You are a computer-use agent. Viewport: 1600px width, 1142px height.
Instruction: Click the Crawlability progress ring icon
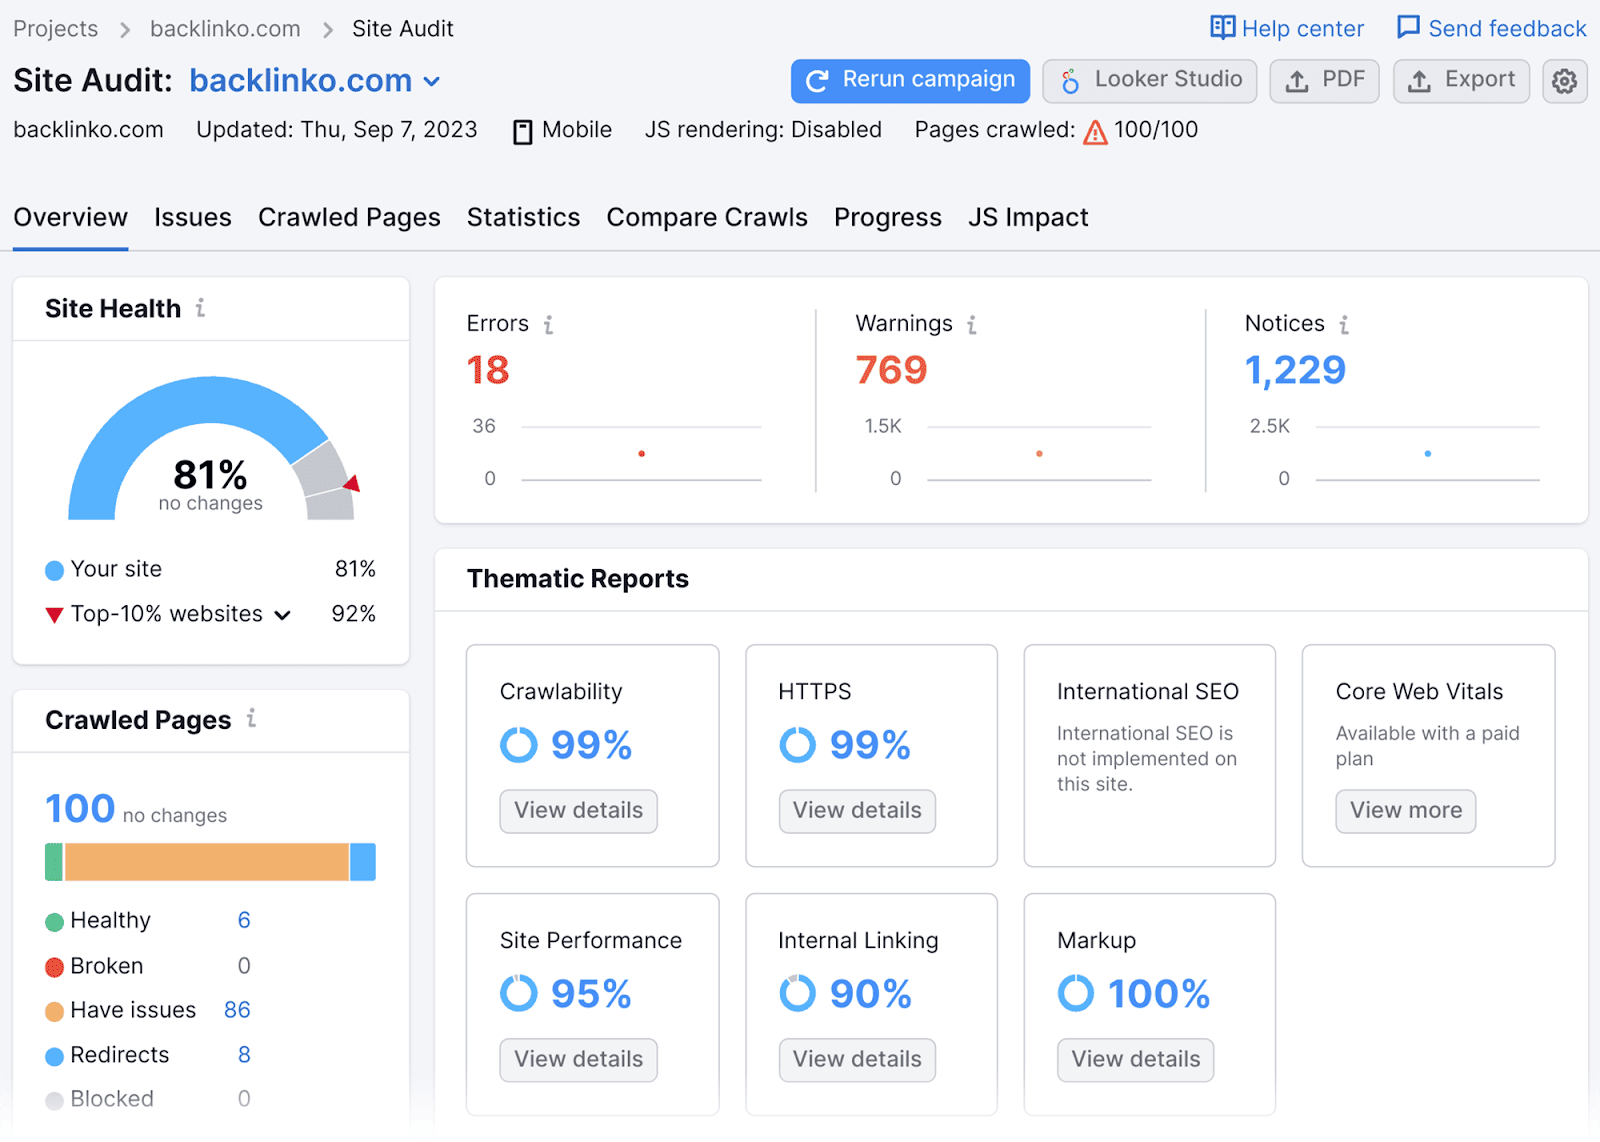(x=518, y=745)
